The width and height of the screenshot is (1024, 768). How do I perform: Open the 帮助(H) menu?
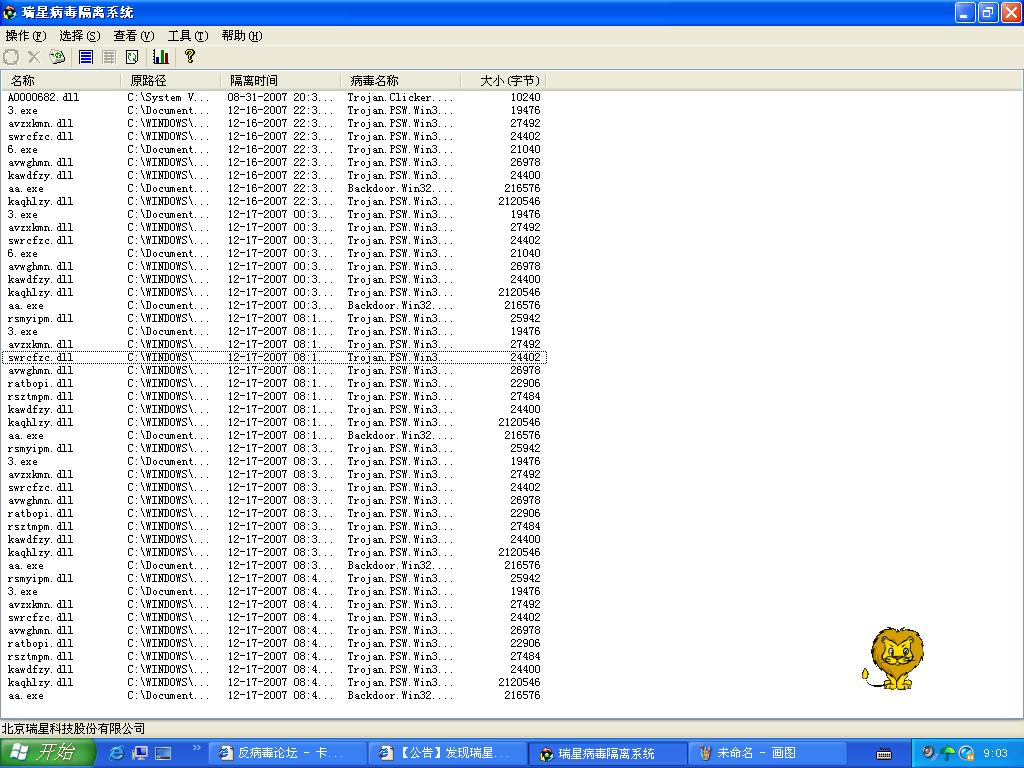click(x=242, y=36)
